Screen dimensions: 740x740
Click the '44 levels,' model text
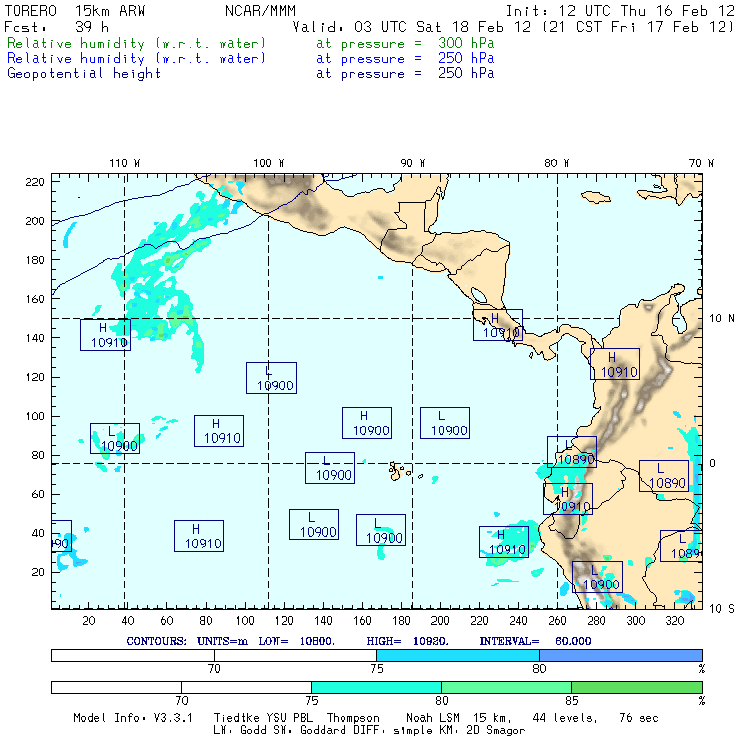point(565,718)
